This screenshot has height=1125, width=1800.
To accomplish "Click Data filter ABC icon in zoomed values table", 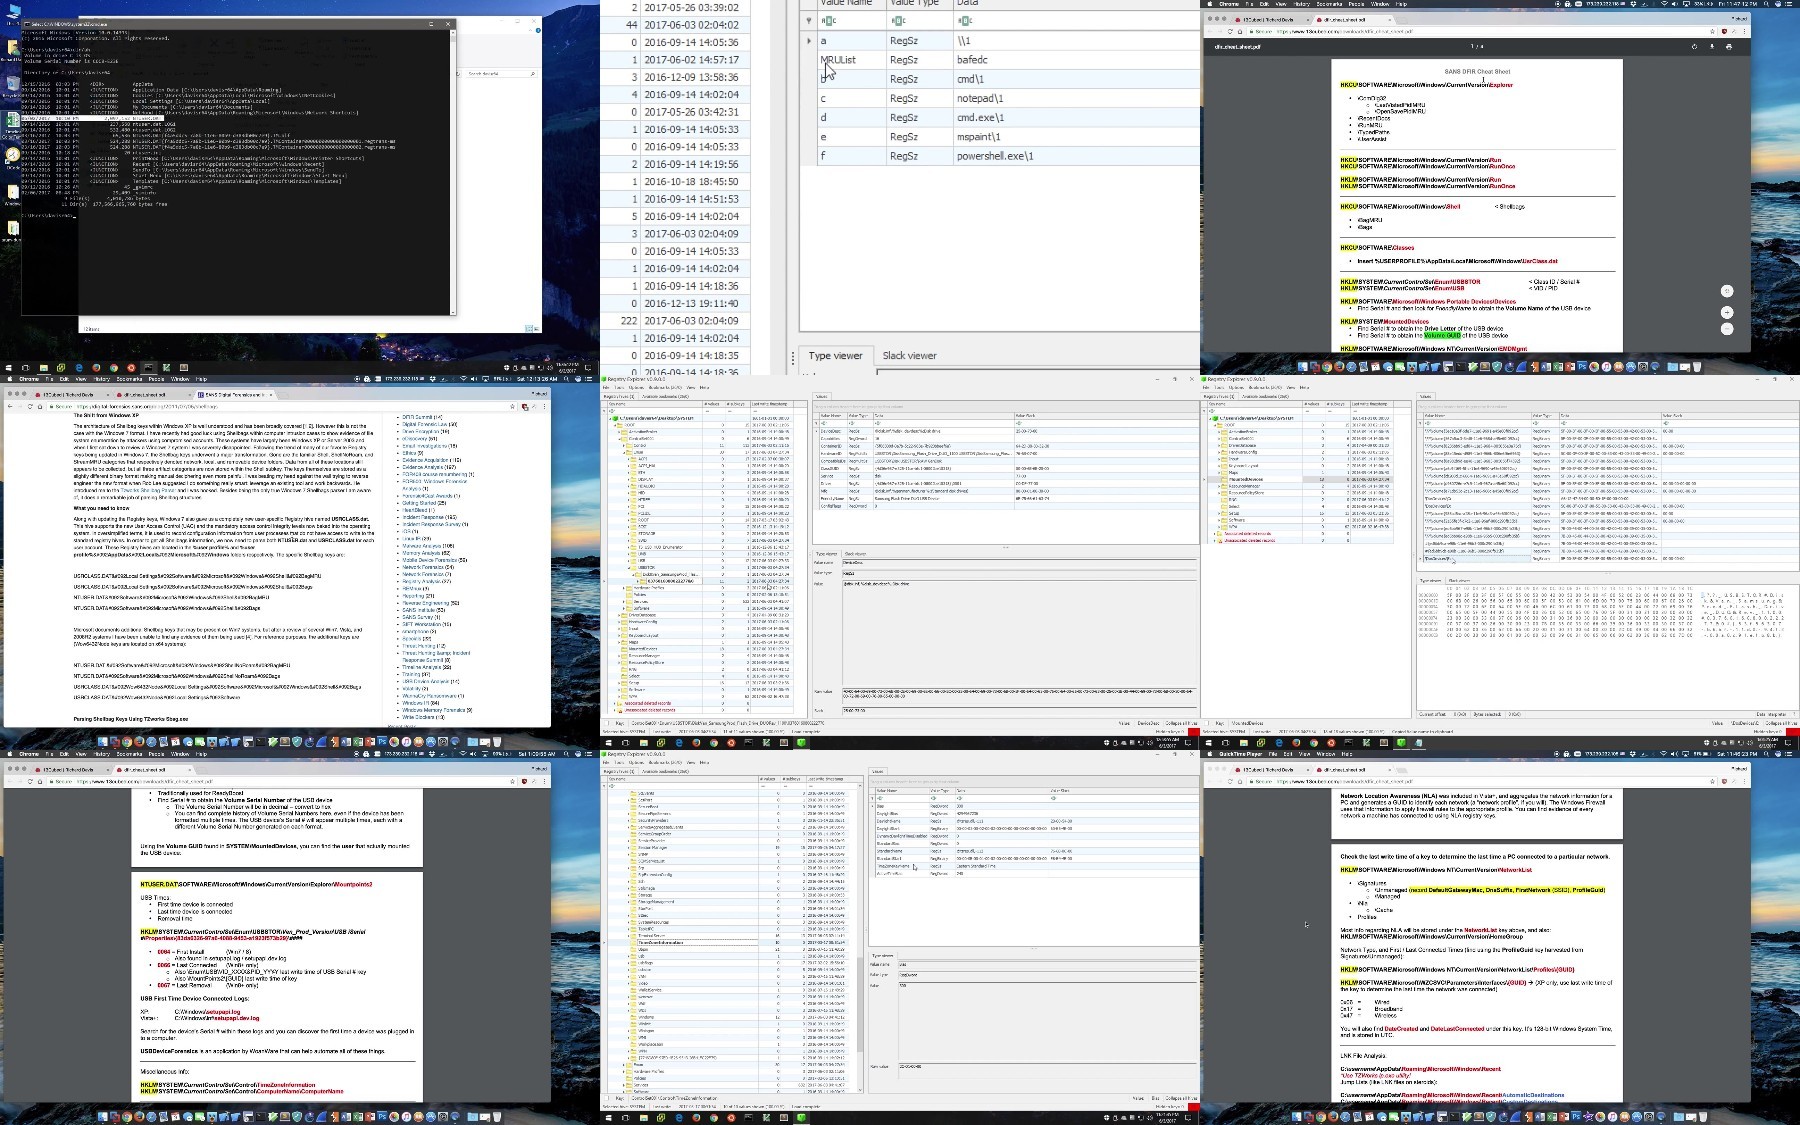I will tap(966, 20).
